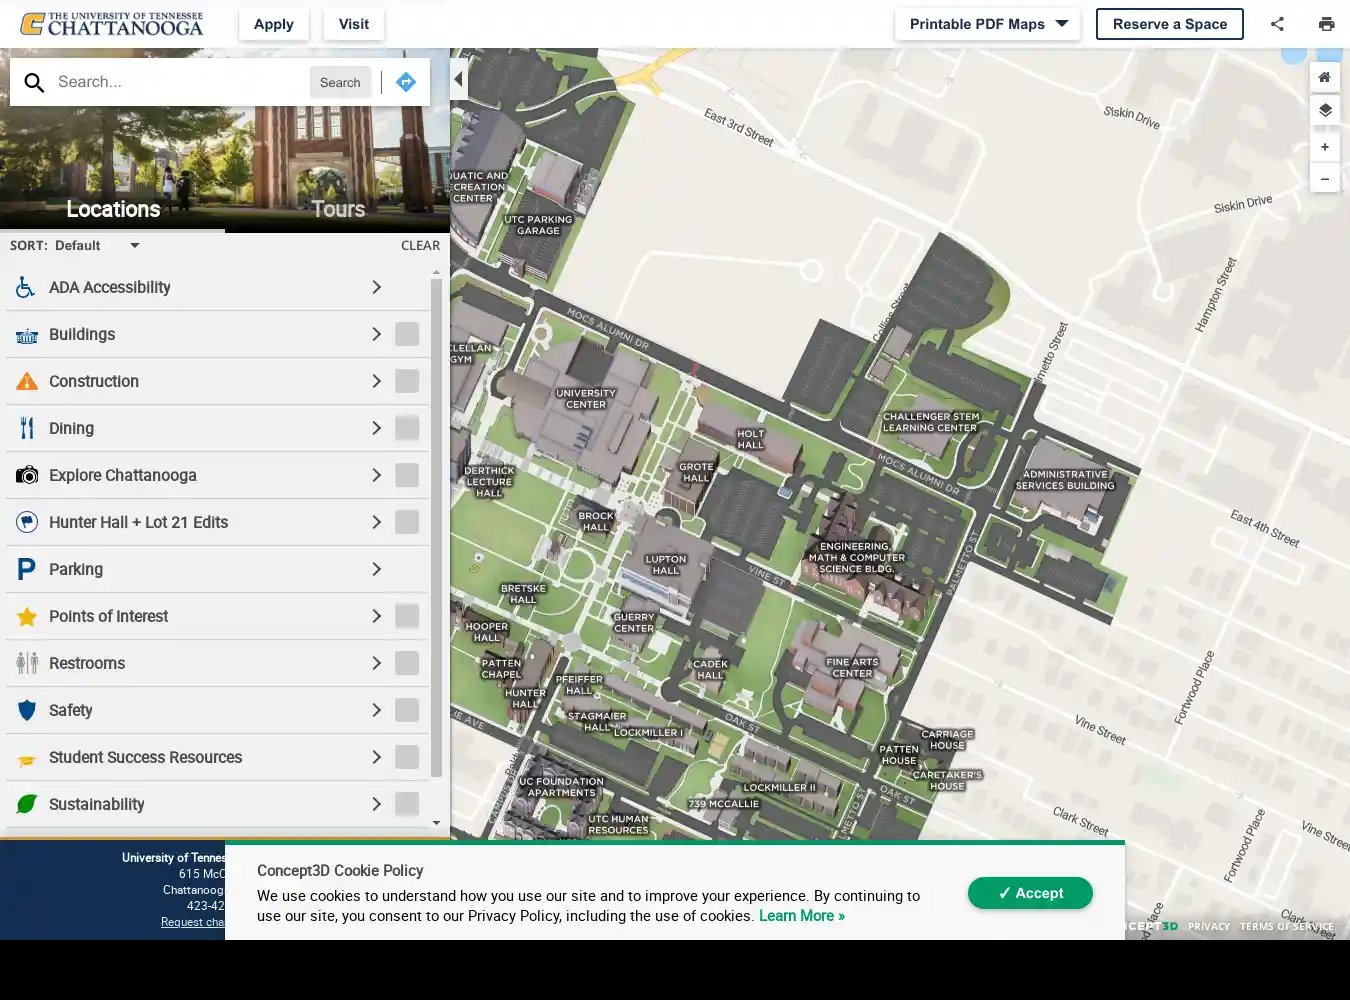
Task: Expand the ADA Accessibility chevron
Action: 377,287
